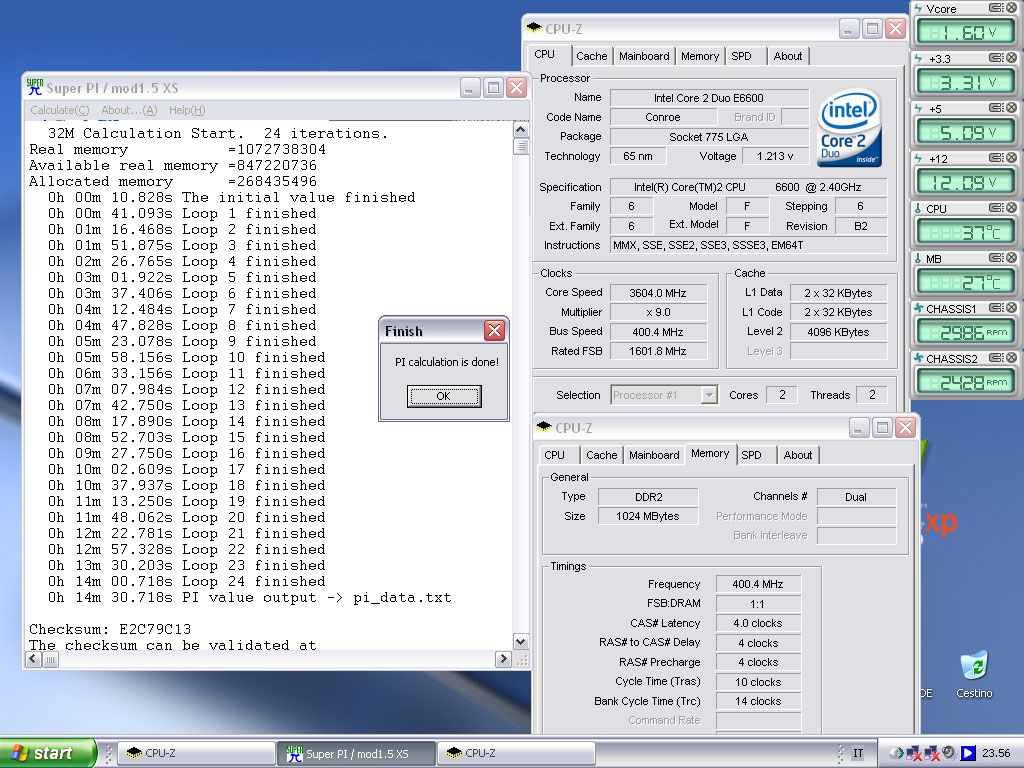This screenshot has height=768, width=1024.
Task: Click the Super PI horizontal scrollbar left arrow
Action: 33,659
